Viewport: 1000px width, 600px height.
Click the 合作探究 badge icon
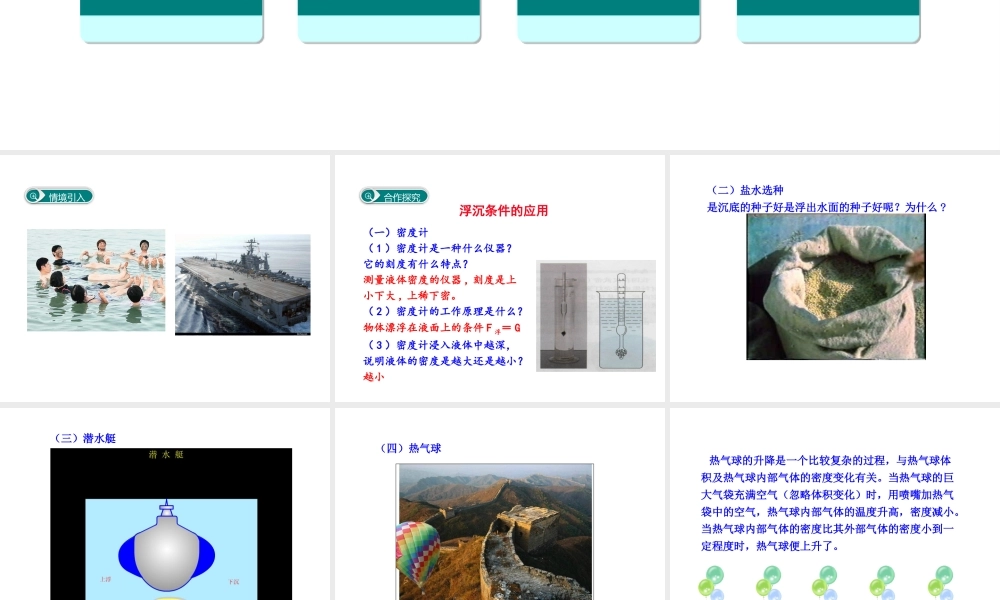click(393, 196)
